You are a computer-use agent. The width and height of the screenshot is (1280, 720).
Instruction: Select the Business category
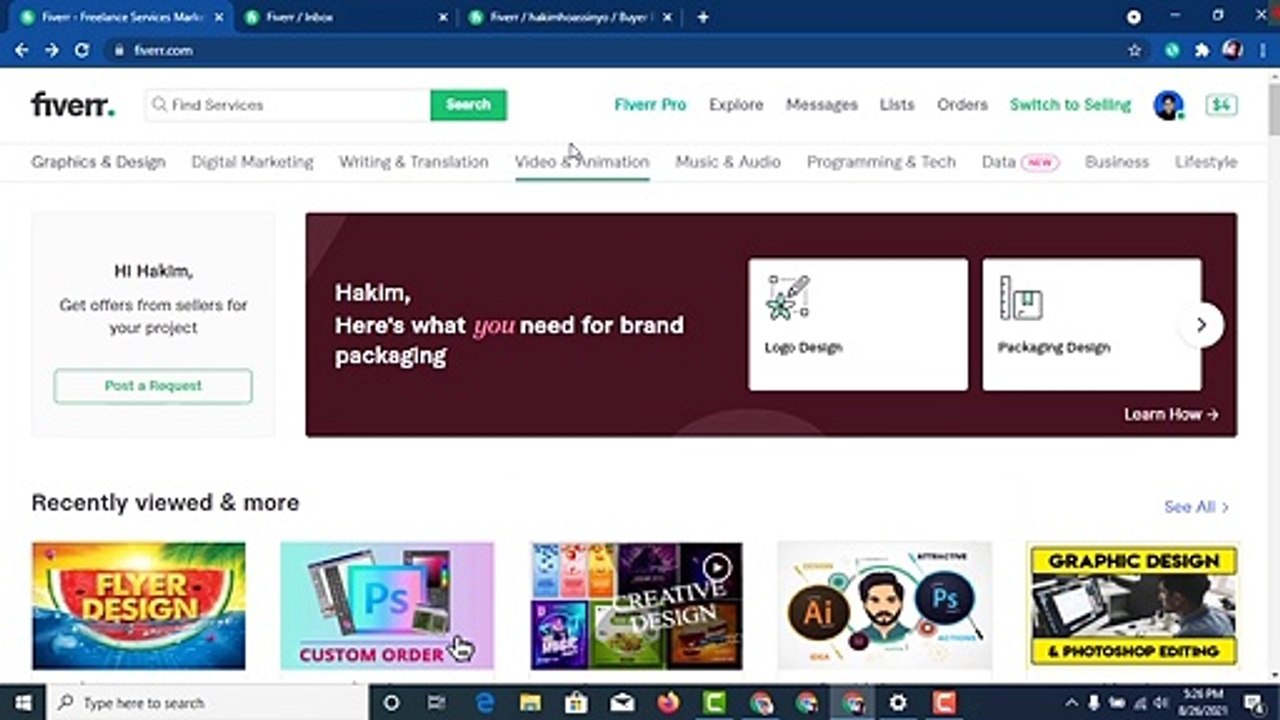click(1117, 162)
